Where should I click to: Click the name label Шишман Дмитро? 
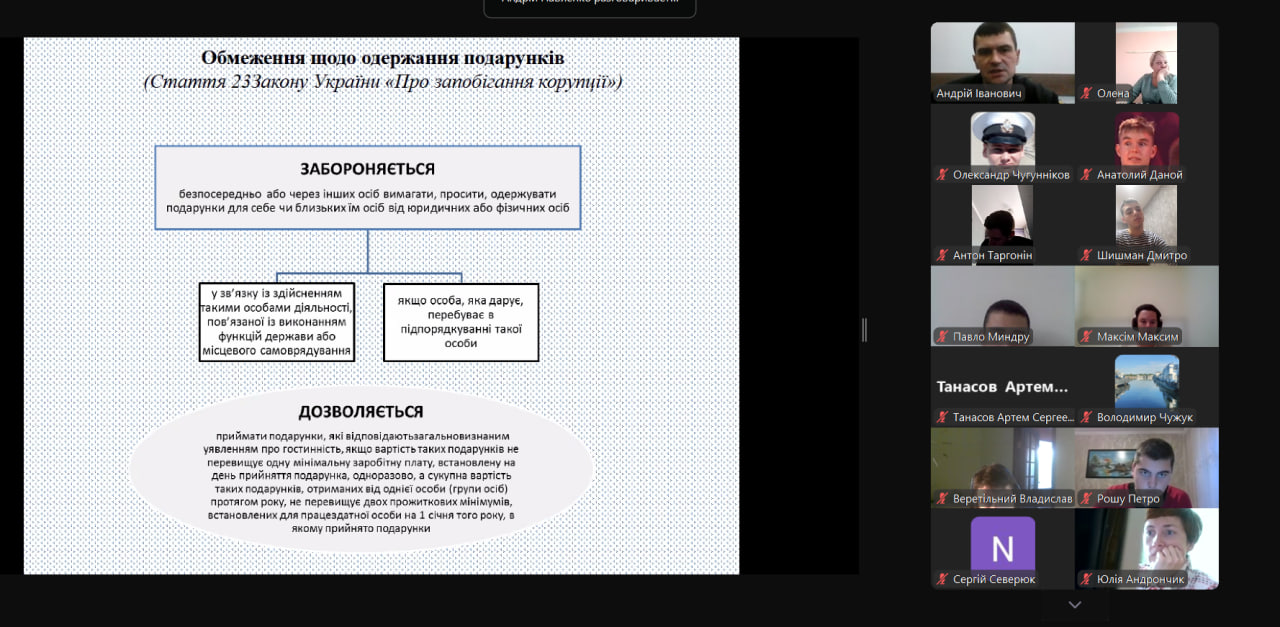coord(1141,256)
